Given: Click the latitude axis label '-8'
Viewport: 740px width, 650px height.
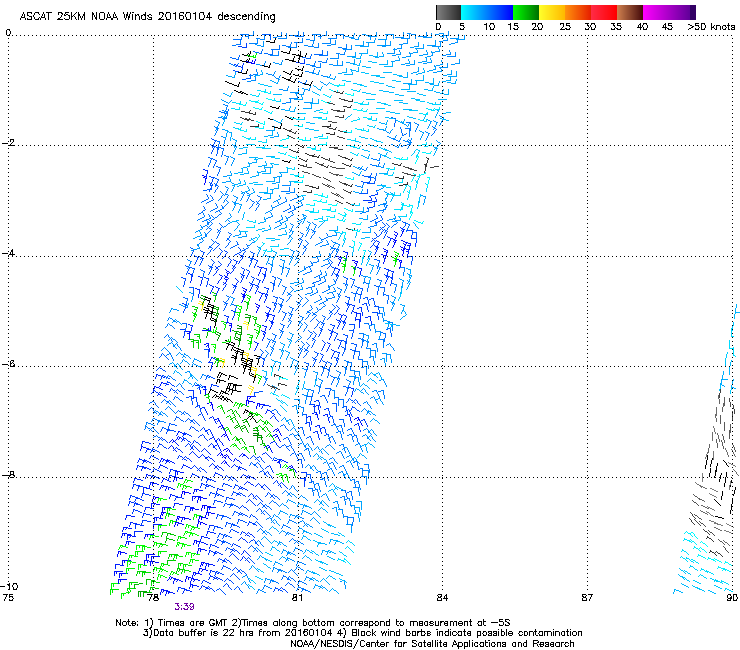Looking at the screenshot, I should coord(9,474).
